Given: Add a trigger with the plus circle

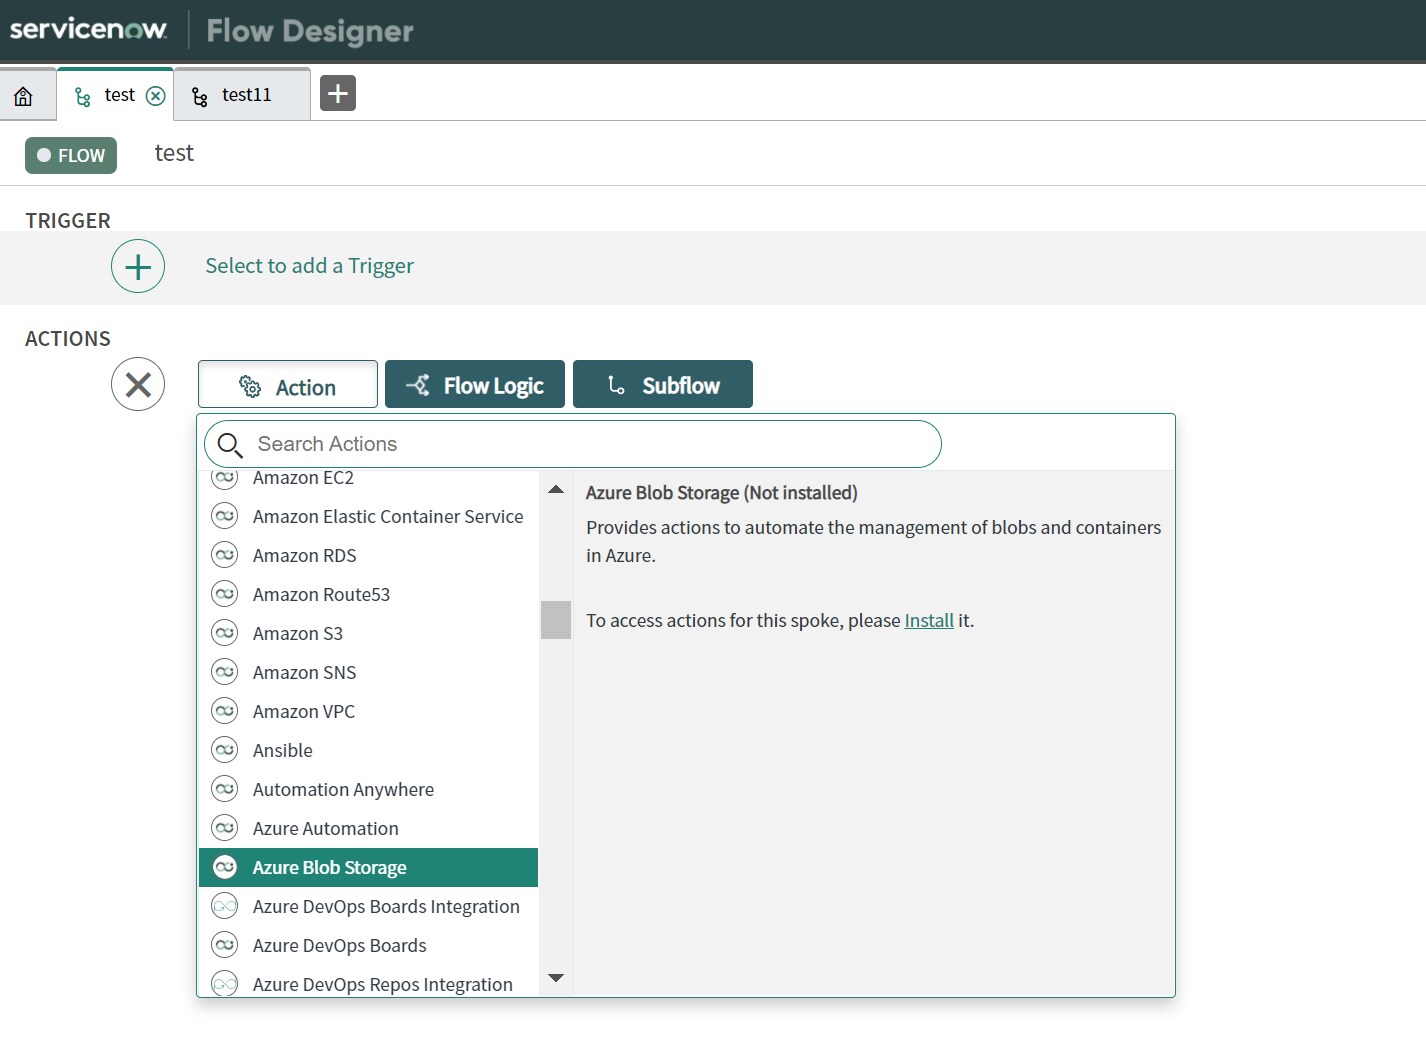Looking at the screenshot, I should click(x=138, y=266).
